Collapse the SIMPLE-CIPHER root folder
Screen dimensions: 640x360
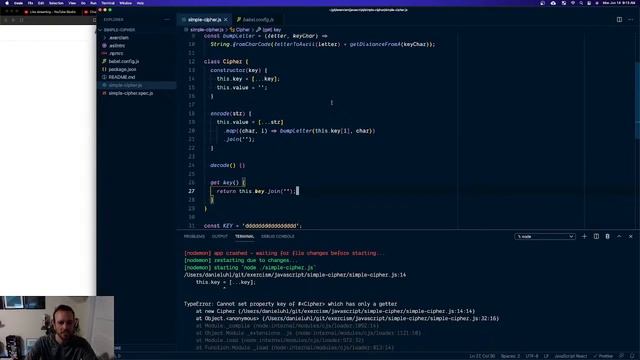click(119, 30)
